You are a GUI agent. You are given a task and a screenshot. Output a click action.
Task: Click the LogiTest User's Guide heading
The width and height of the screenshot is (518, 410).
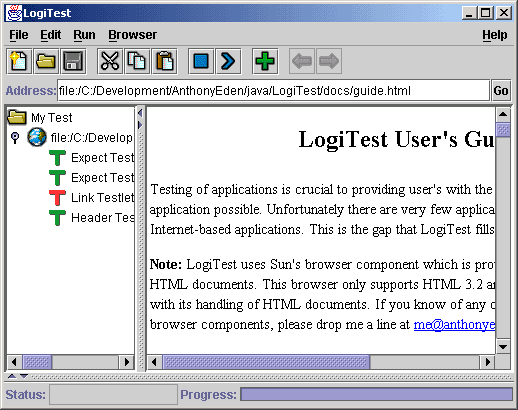click(396, 139)
